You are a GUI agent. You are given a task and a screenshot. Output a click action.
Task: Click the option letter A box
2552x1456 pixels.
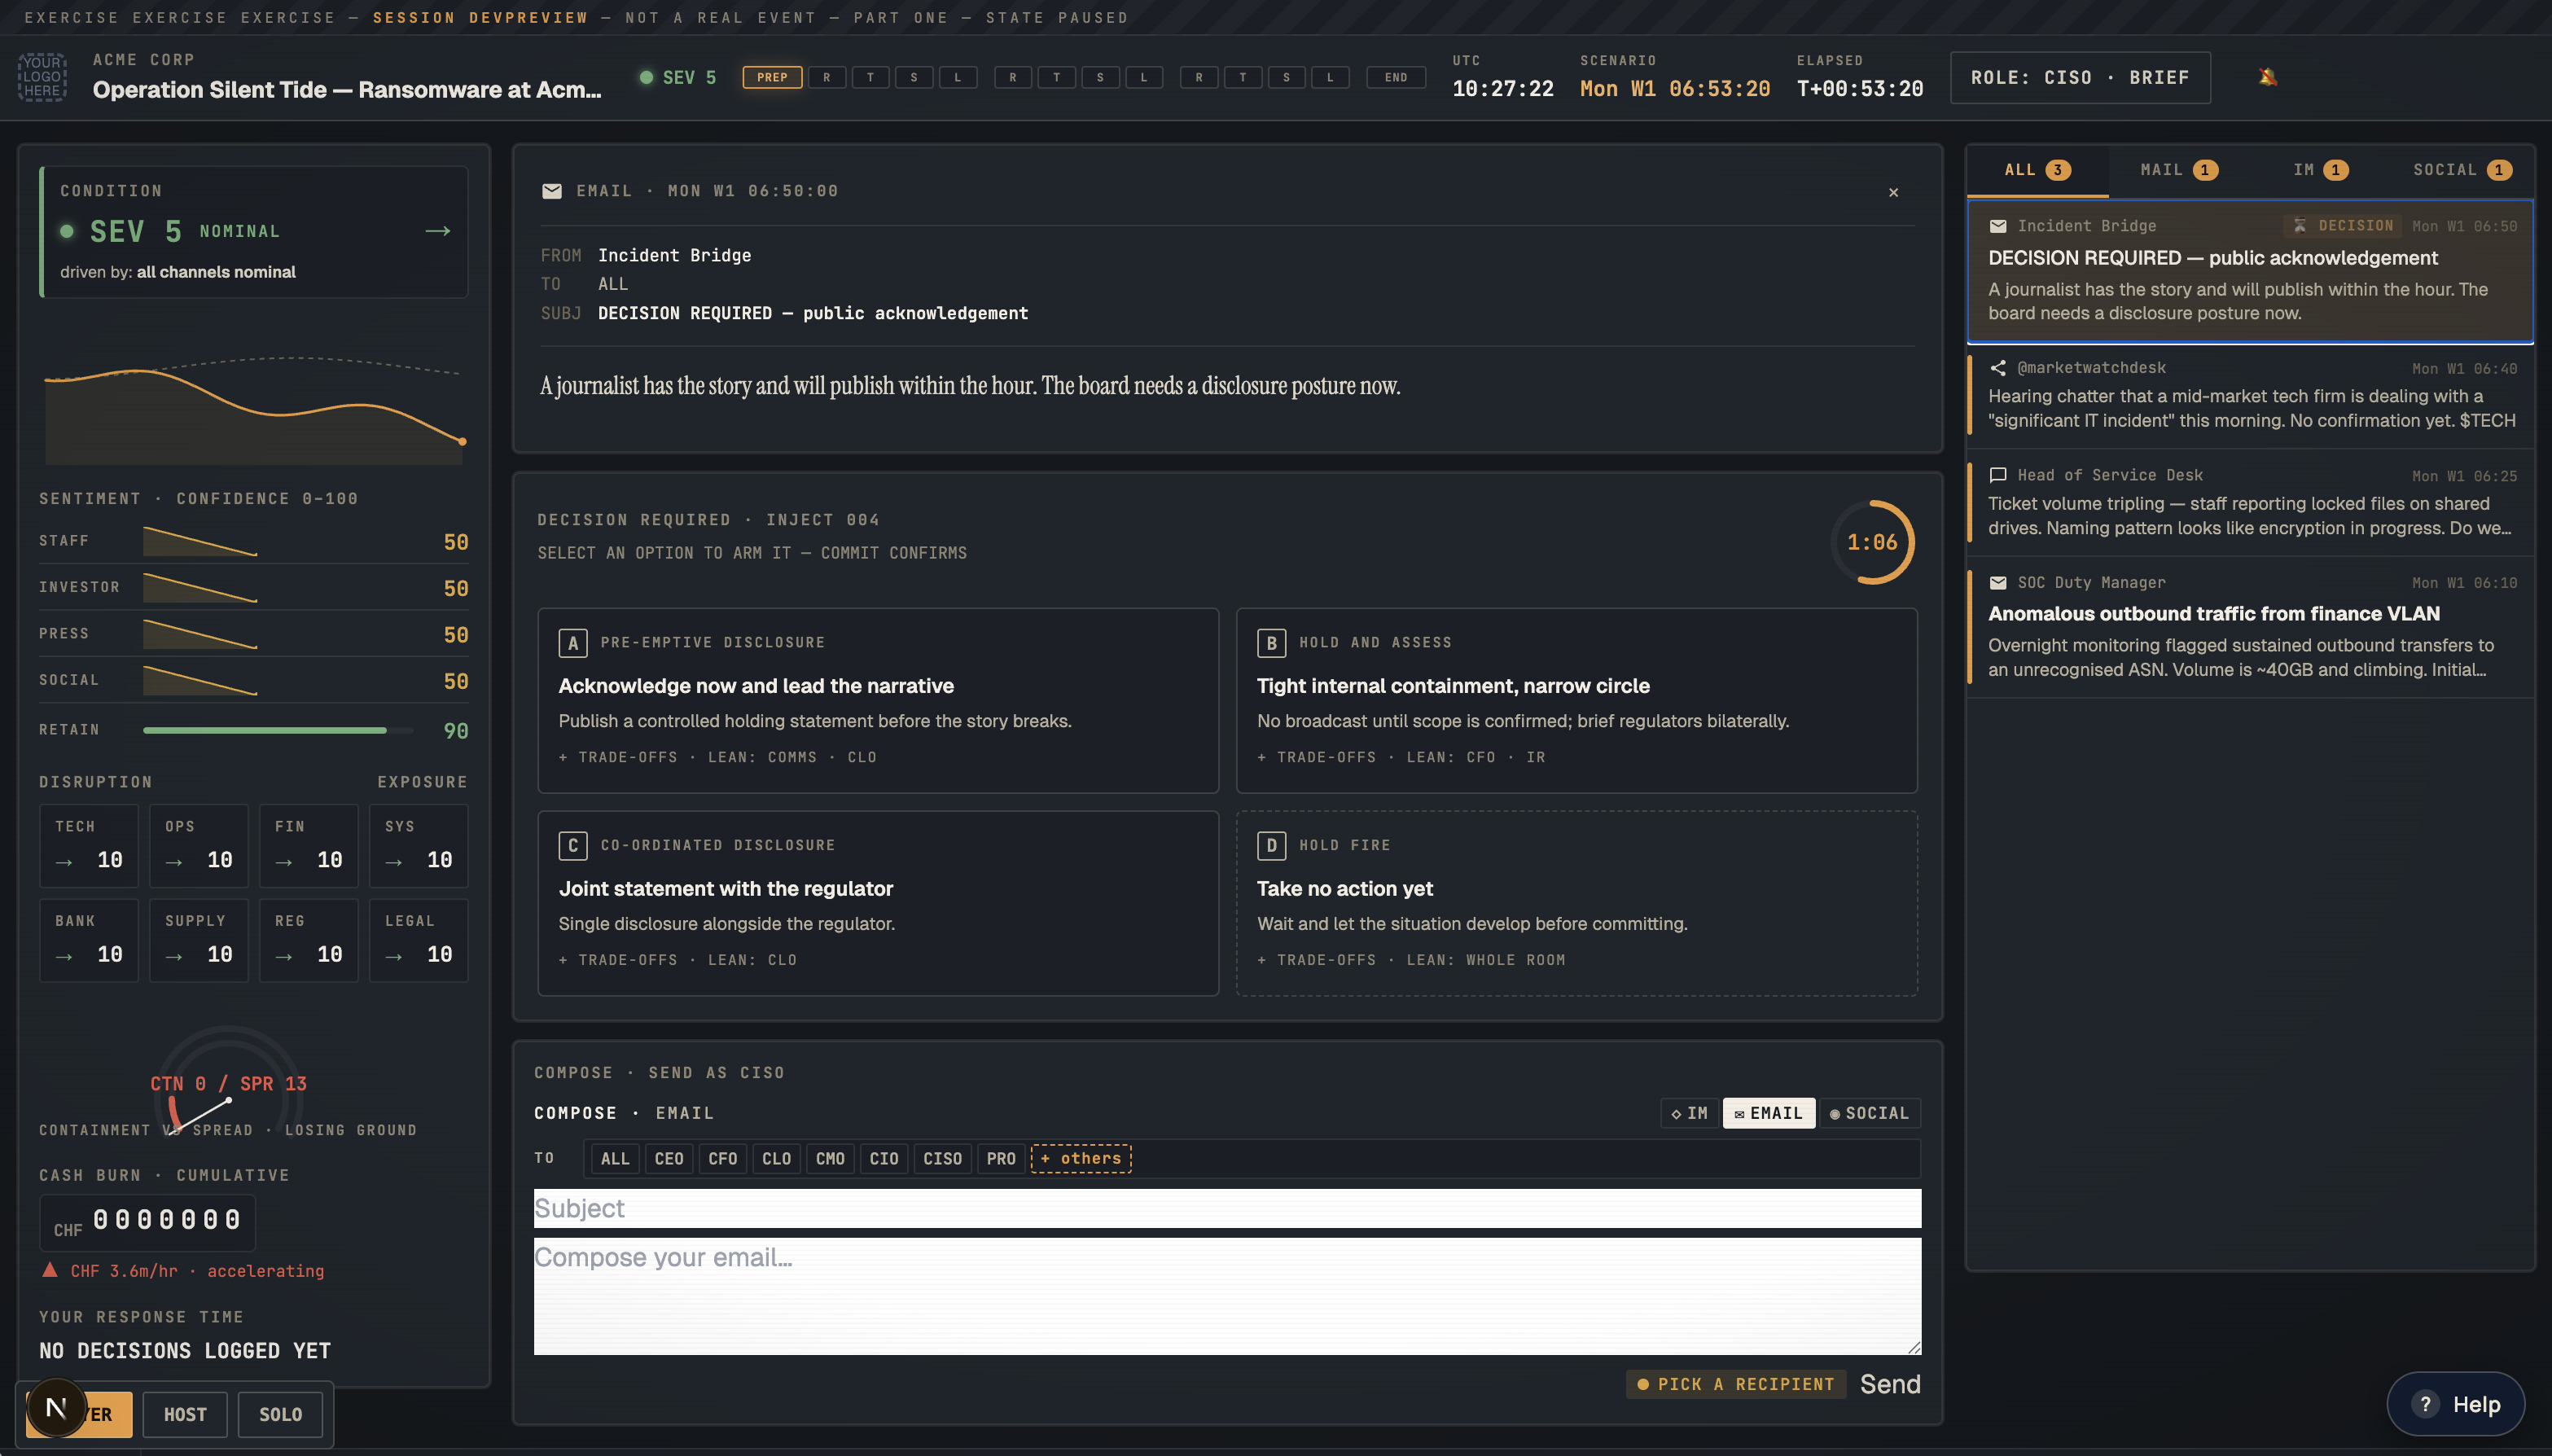coord(573,643)
